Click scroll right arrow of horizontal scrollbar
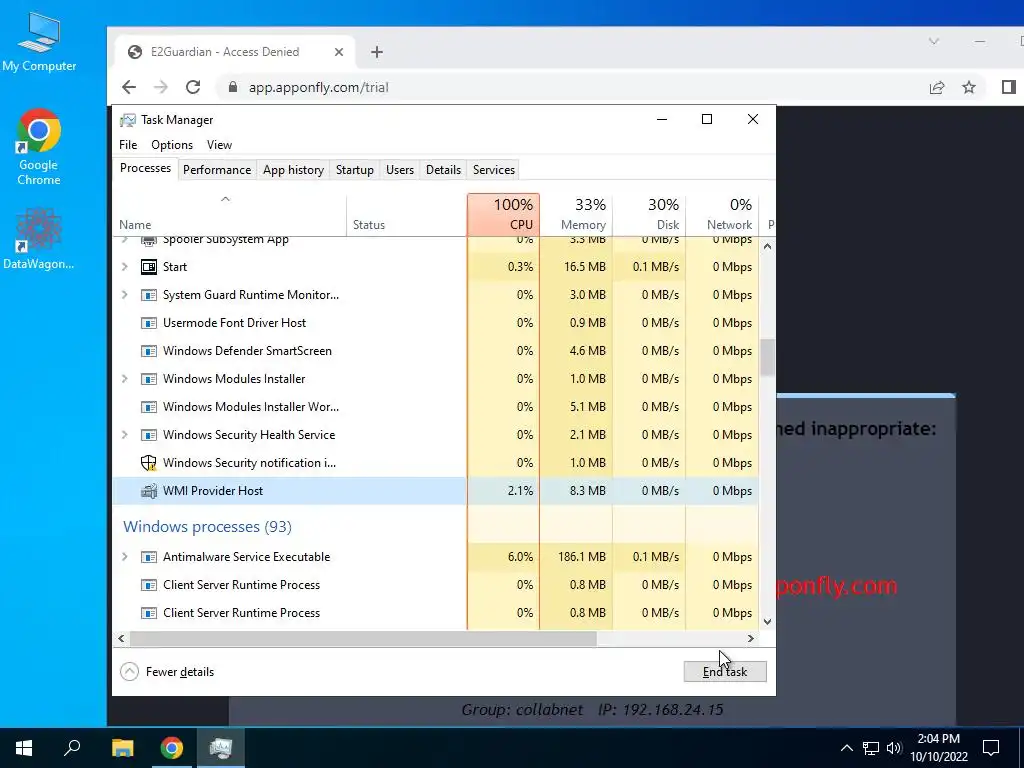 (x=751, y=638)
